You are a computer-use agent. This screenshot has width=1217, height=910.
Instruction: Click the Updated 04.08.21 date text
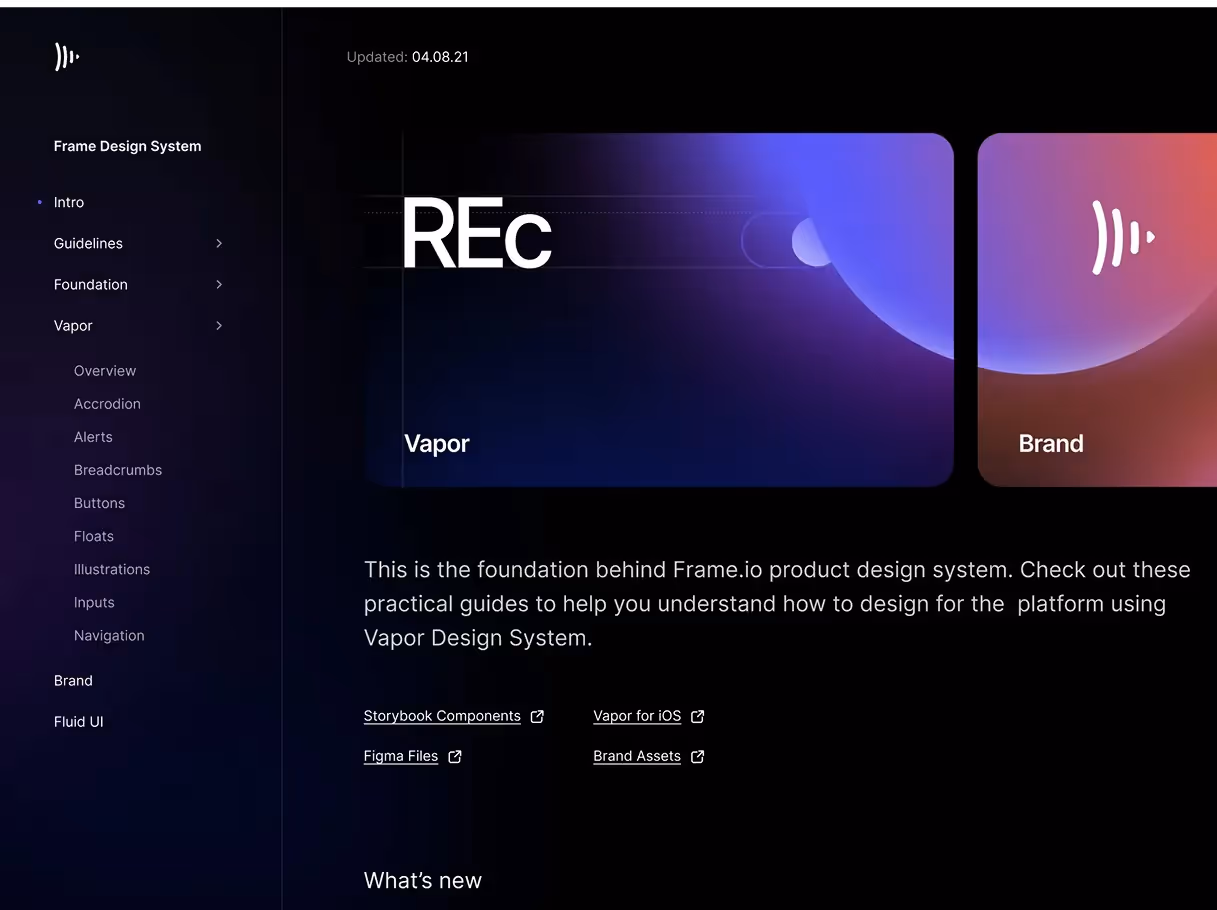[x=408, y=57]
